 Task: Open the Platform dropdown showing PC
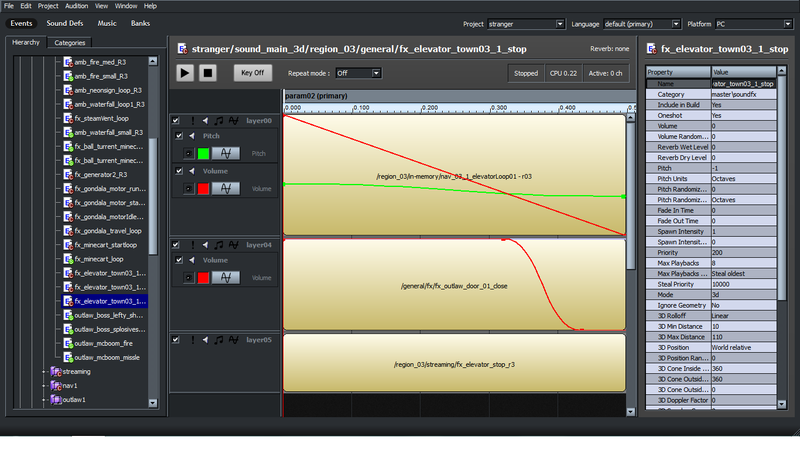(754, 24)
